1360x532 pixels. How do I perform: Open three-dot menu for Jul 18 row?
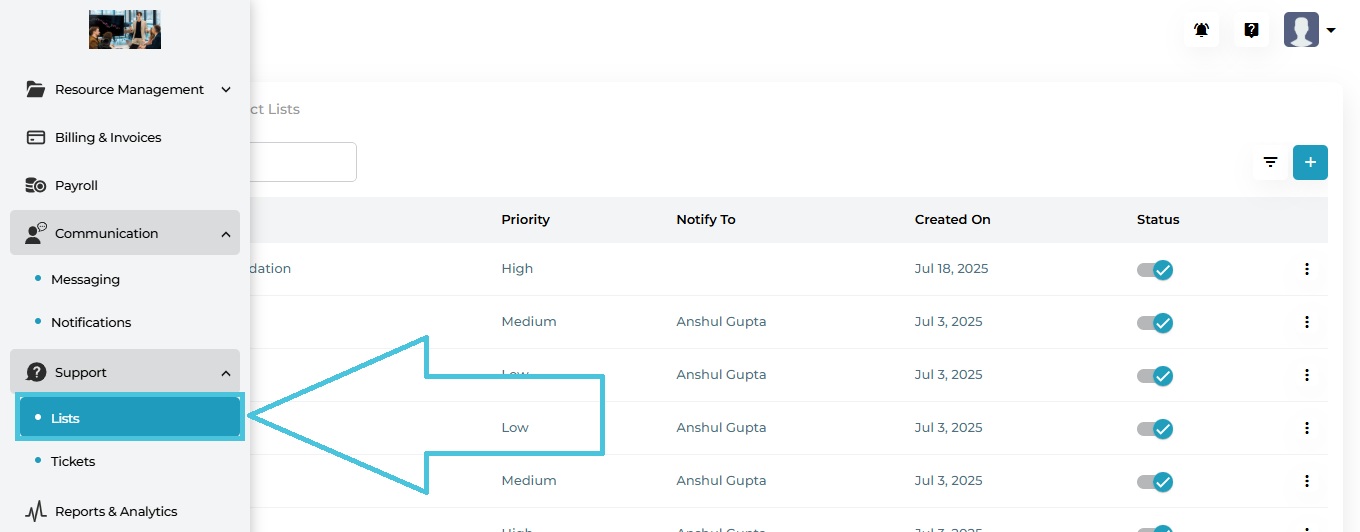[1306, 269]
